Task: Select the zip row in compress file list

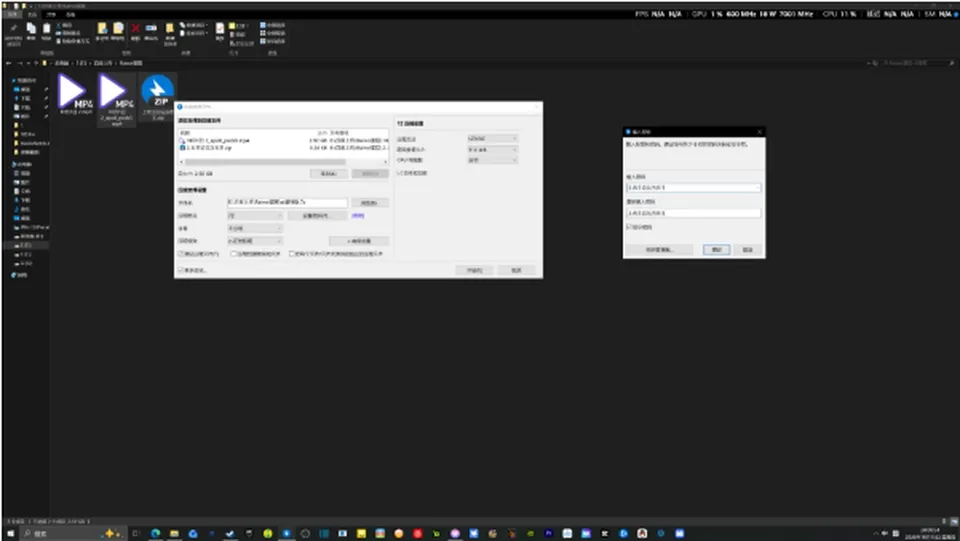Action: [283, 148]
